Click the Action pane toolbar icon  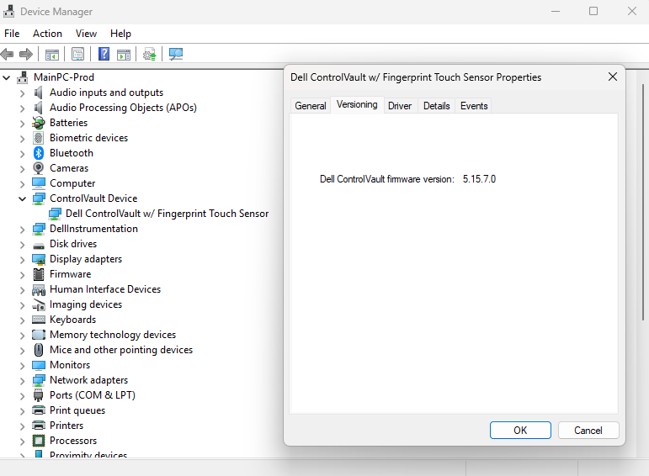pyautogui.click(x=124, y=54)
